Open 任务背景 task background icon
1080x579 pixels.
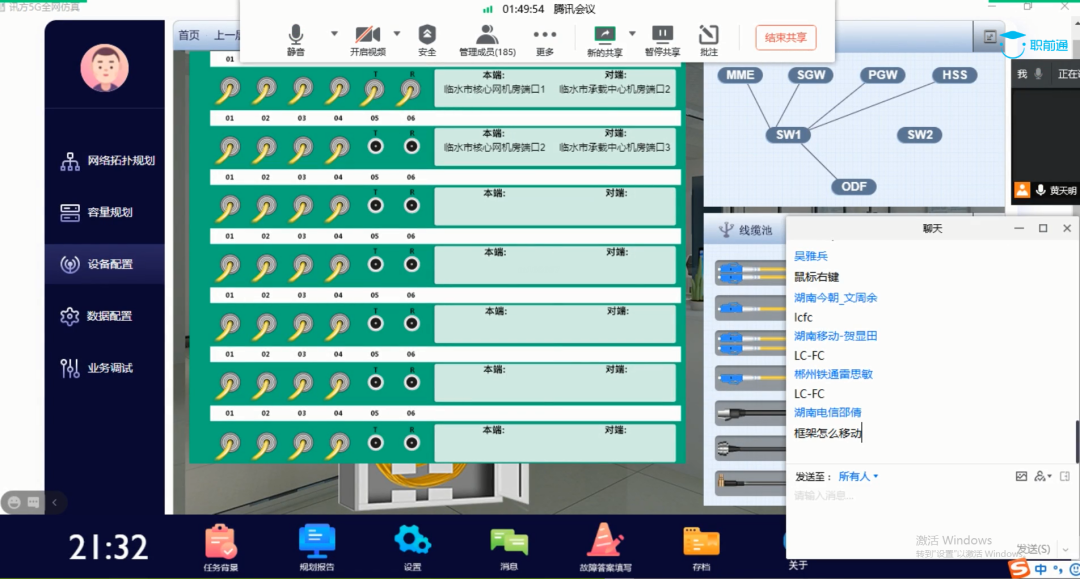tap(221, 543)
